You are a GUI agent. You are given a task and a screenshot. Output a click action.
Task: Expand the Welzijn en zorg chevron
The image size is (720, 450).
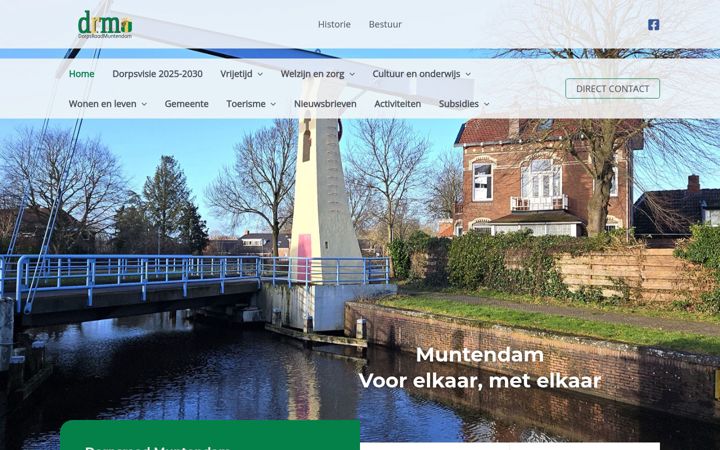tap(352, 74)
